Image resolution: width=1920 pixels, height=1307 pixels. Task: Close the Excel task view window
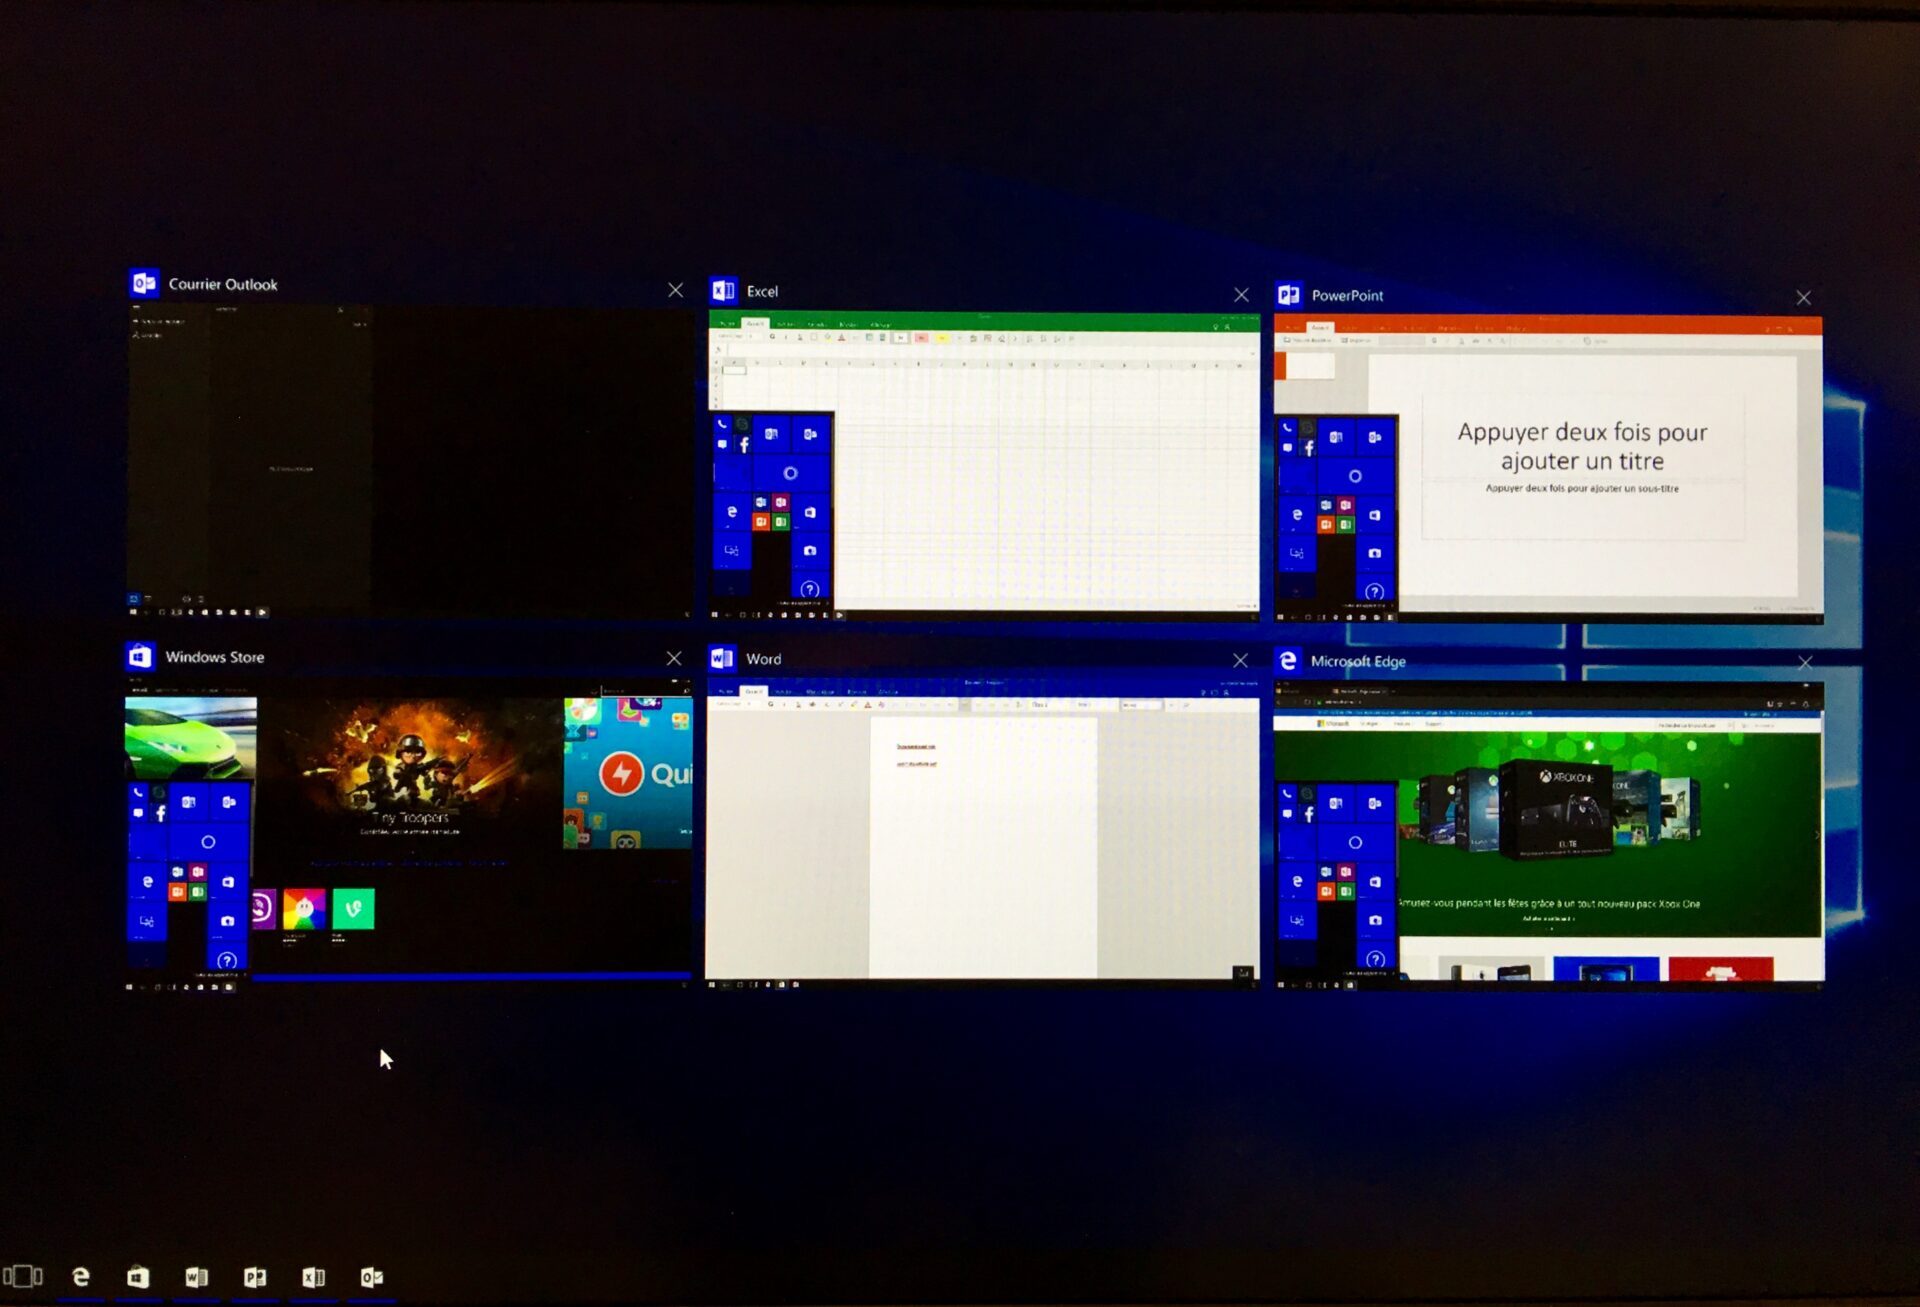coord(1241,294)
